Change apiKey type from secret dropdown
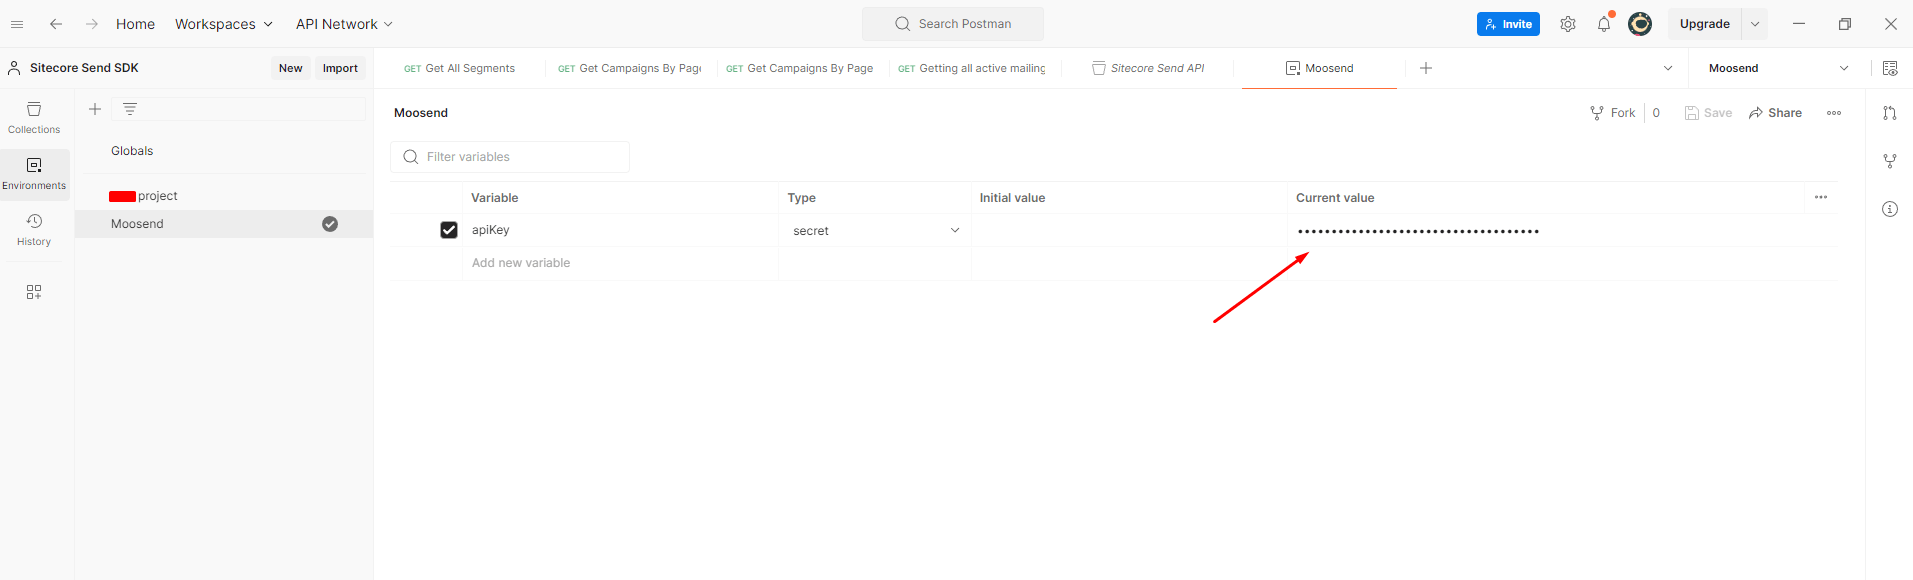1913x580 pixels. click(875, 231)
